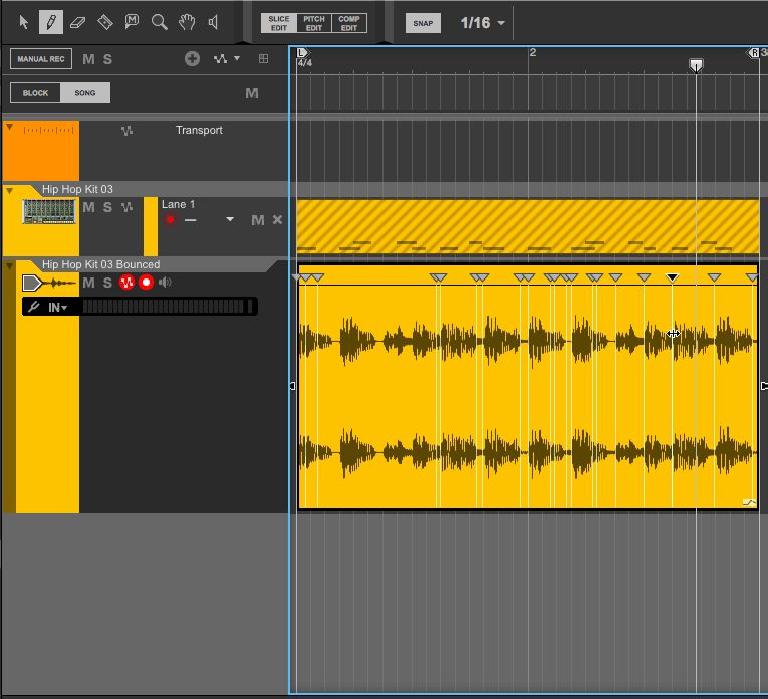
Task: Mute the Hip Hop Kit 03 Bounced track
Action: 88,283
